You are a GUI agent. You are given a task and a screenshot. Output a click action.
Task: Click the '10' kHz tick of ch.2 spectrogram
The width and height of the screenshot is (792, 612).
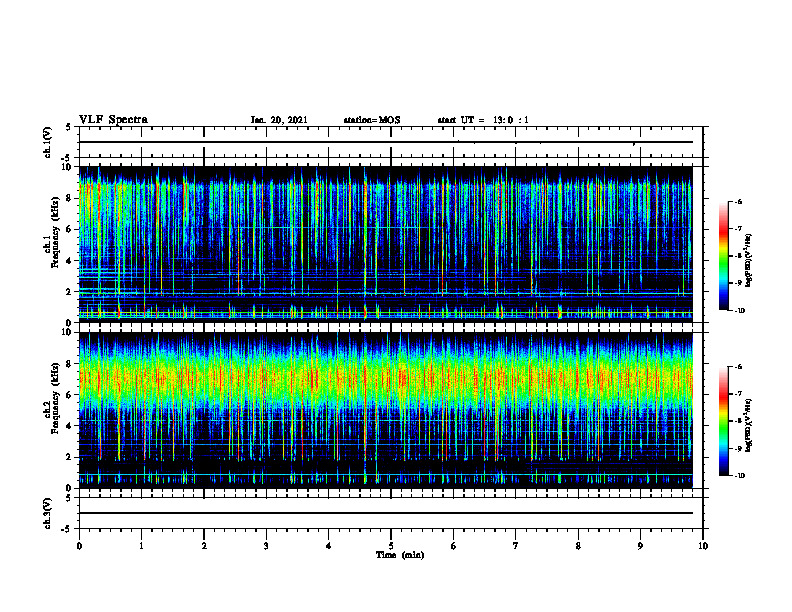pos(68,332)
